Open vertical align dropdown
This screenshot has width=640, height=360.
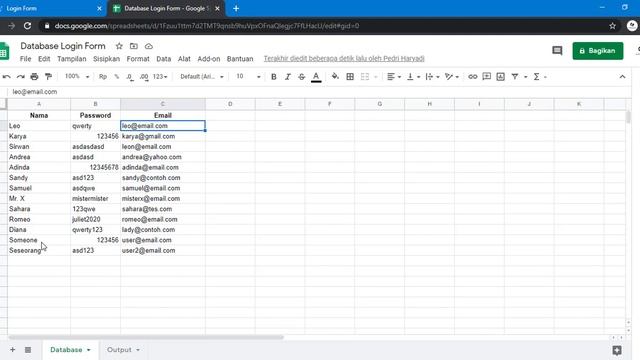pos(413,77)
